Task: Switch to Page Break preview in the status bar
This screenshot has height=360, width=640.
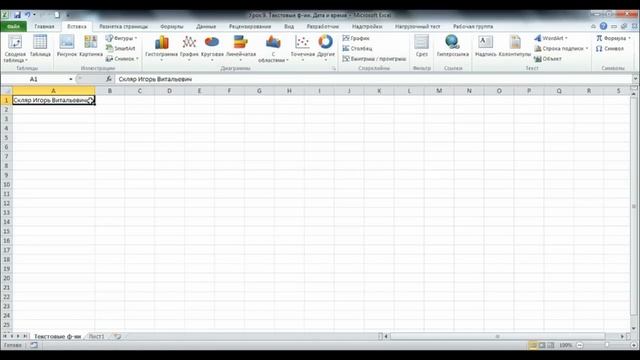Action: [551, 345]
